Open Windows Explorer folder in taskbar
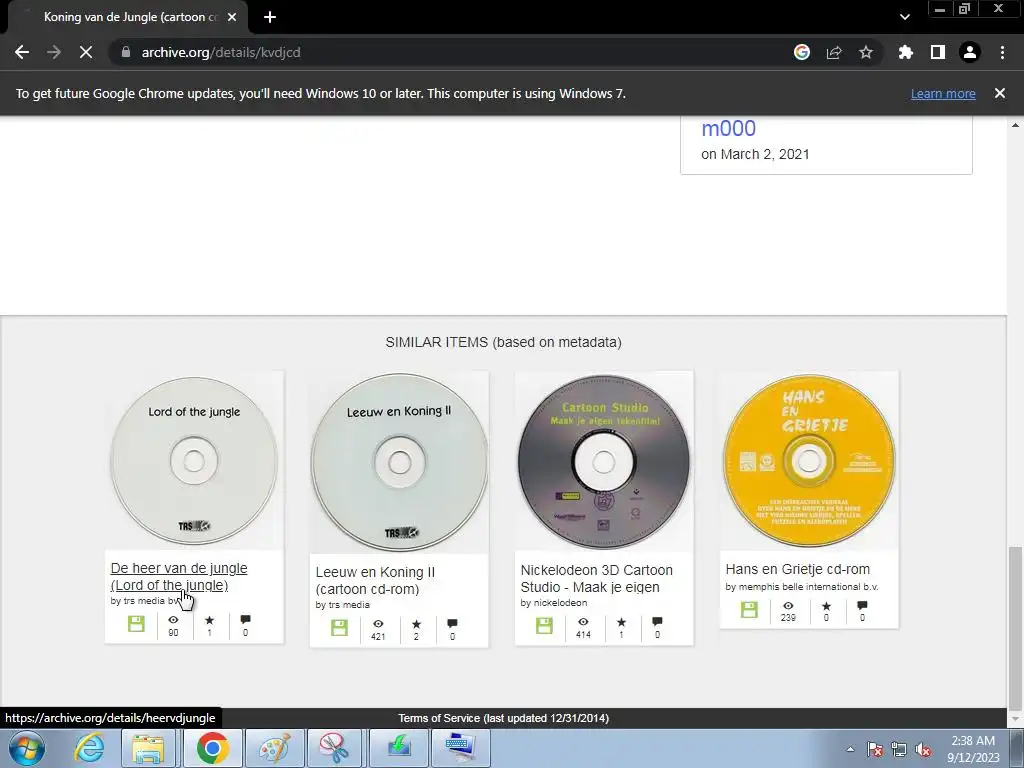 (148, 748)
